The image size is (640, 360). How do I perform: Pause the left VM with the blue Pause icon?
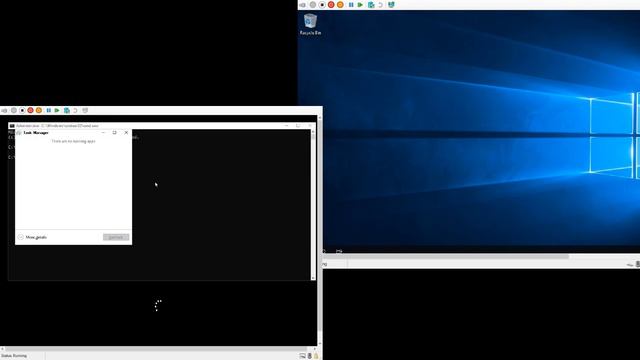click(x=49, y=111)
